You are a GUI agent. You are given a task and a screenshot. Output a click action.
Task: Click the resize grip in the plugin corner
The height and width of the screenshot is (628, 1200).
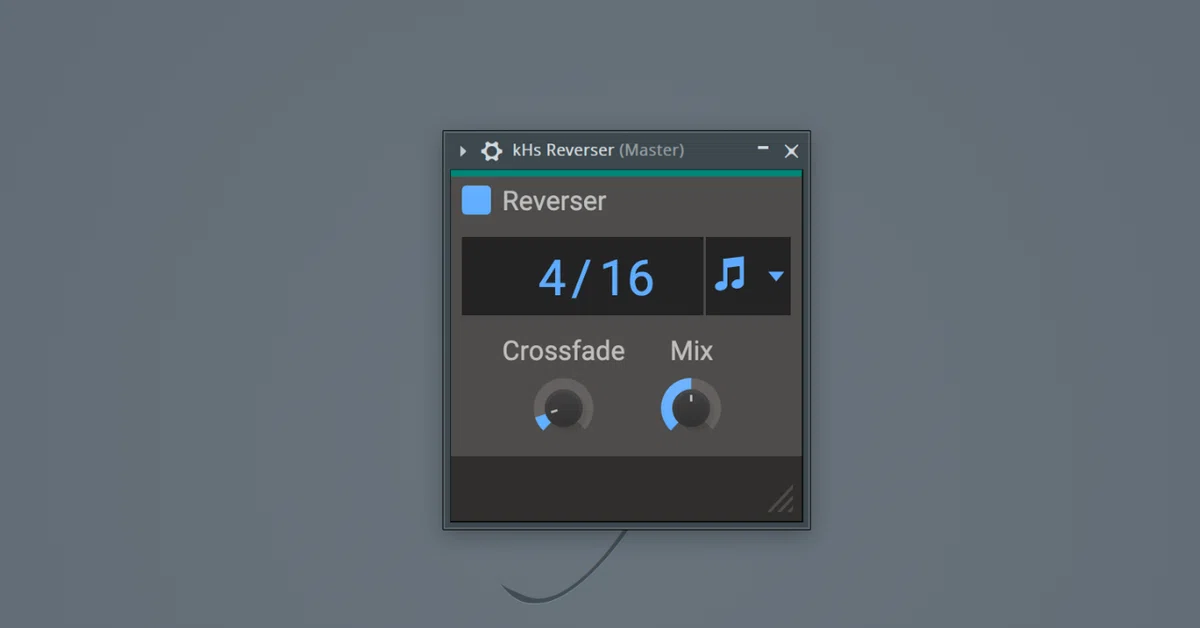pyautogui.click(x=781, y=498)
